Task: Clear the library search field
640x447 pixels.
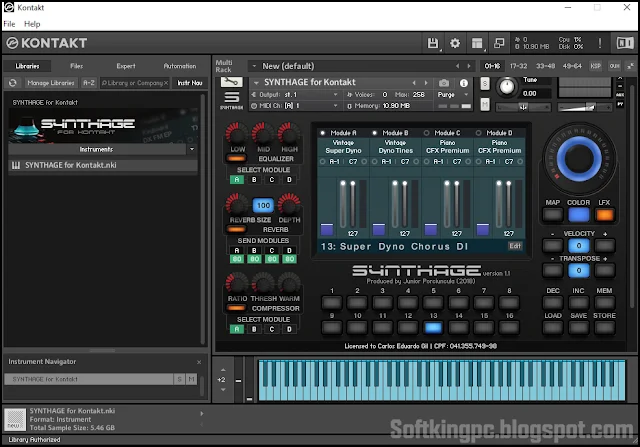Action: 165,83
